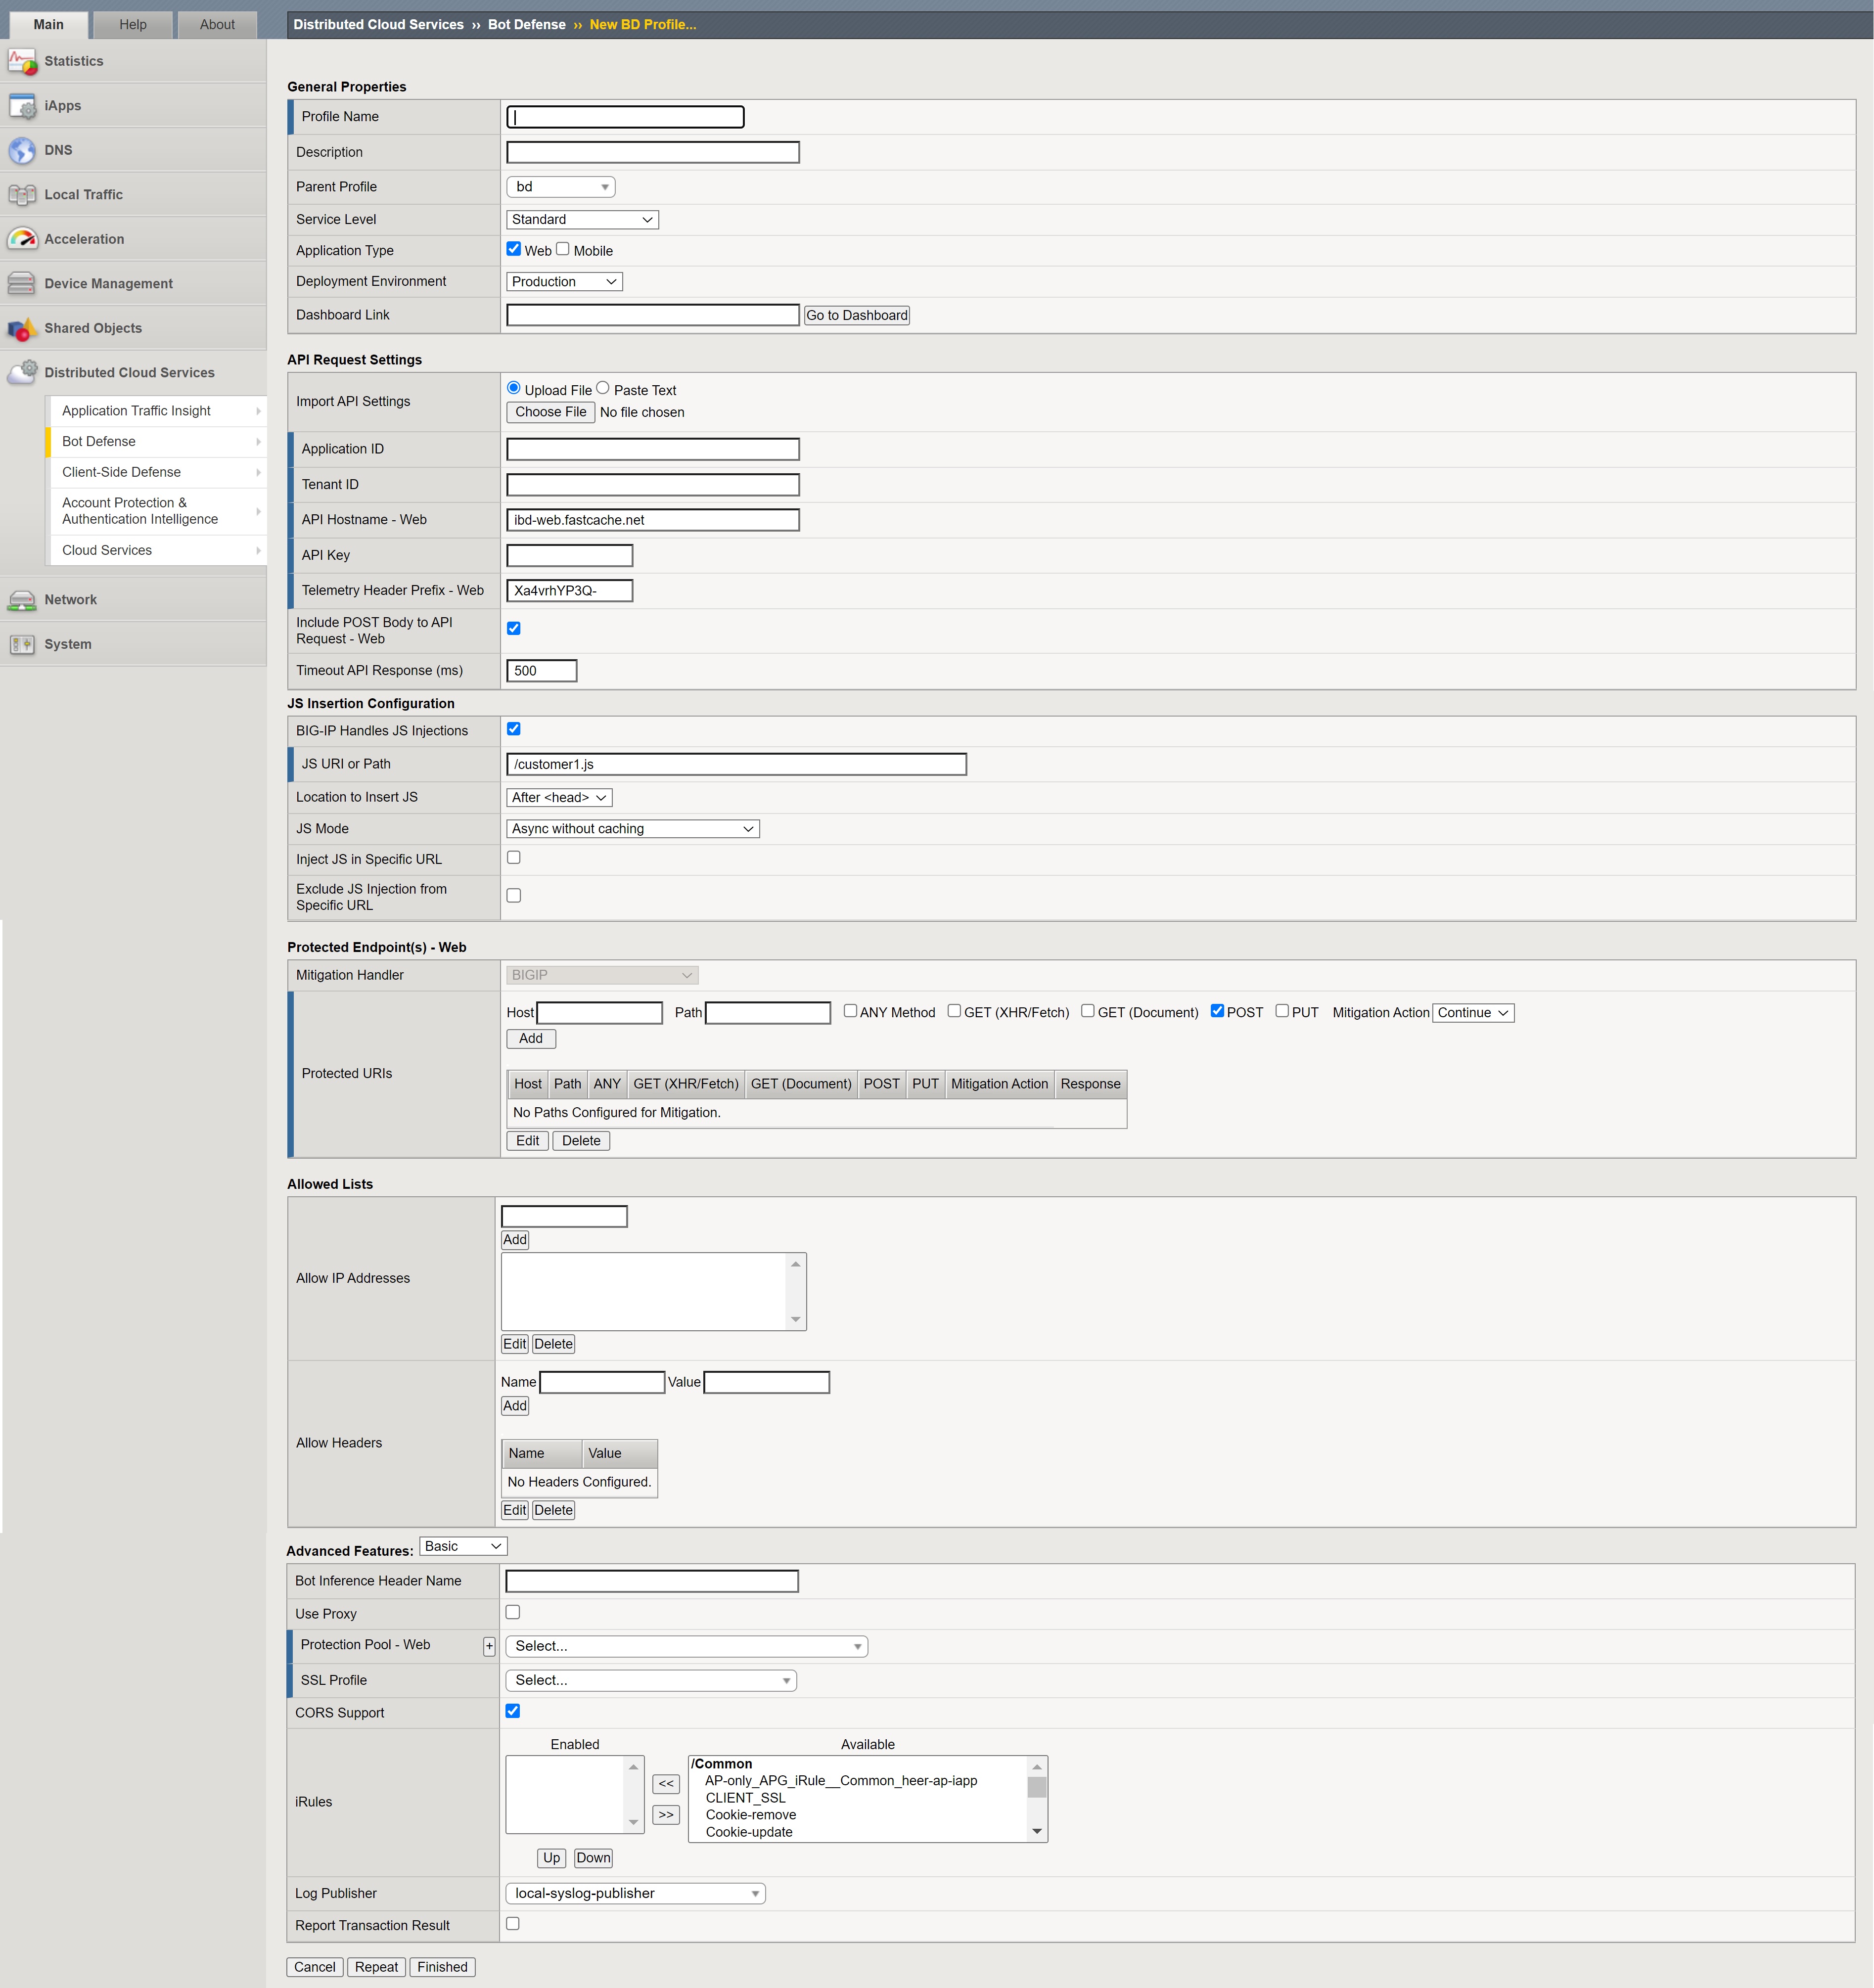Open the Device Management icon

[x=22, y=284]
